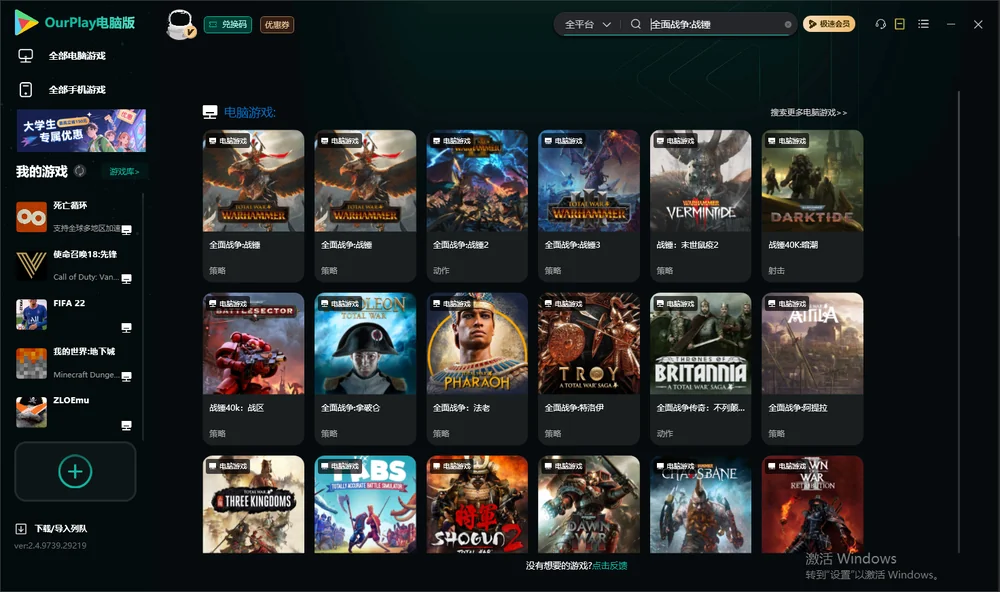Open the Three Kingdoms game card
Image resolution: width=1000 pixels, height=592 pixels.
(x=253, y=504)
